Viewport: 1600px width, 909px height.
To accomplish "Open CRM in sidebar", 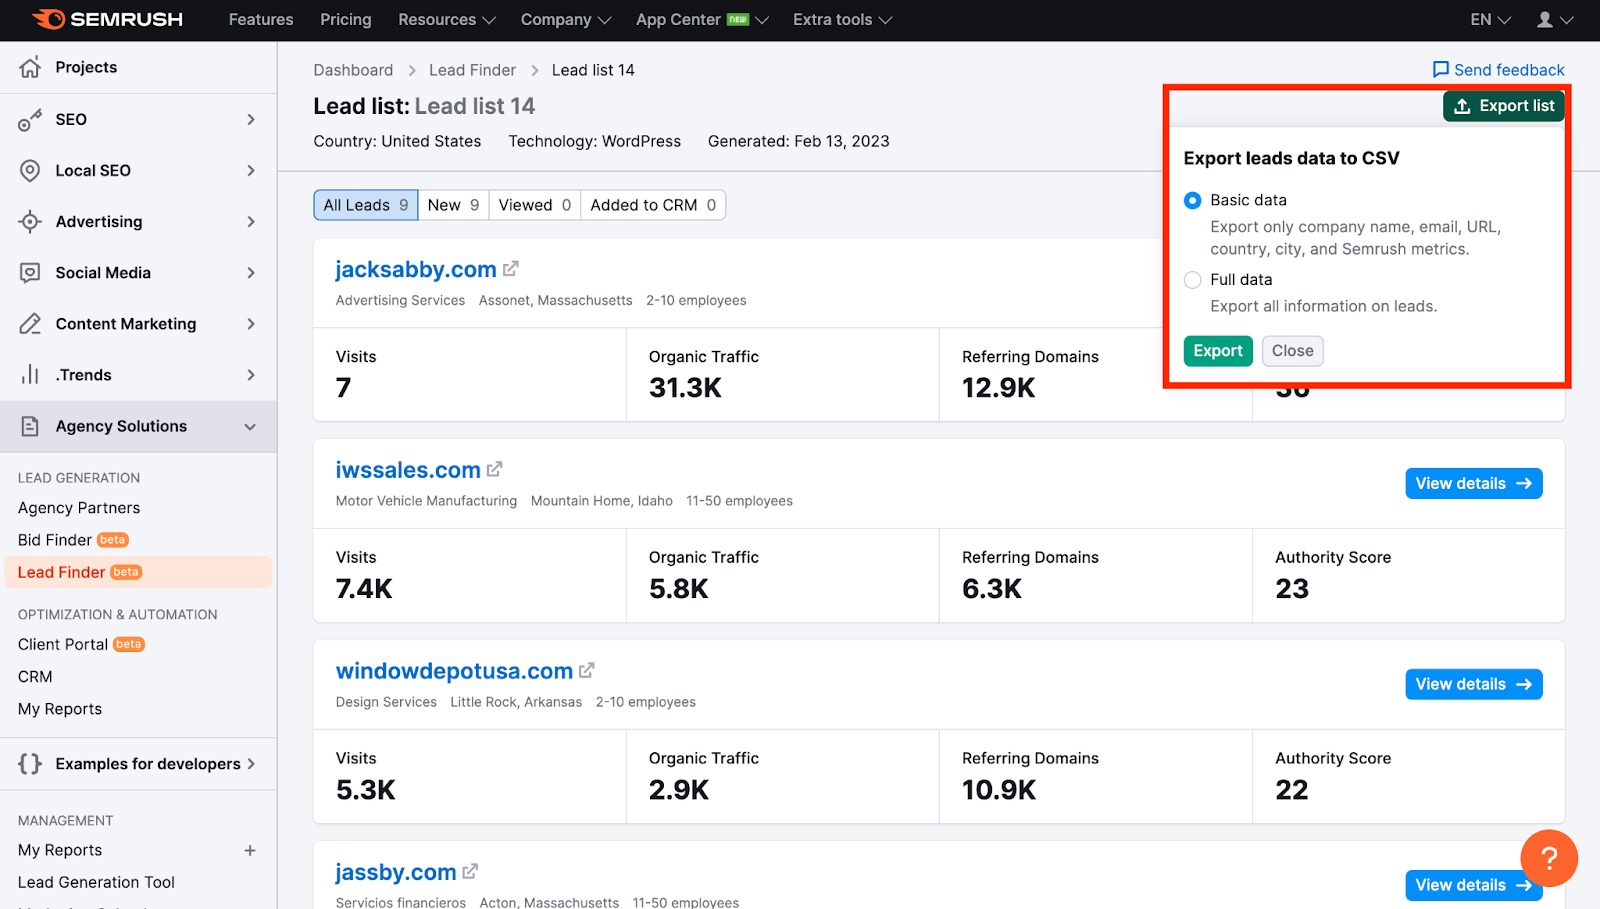I will tap(35, 677).
